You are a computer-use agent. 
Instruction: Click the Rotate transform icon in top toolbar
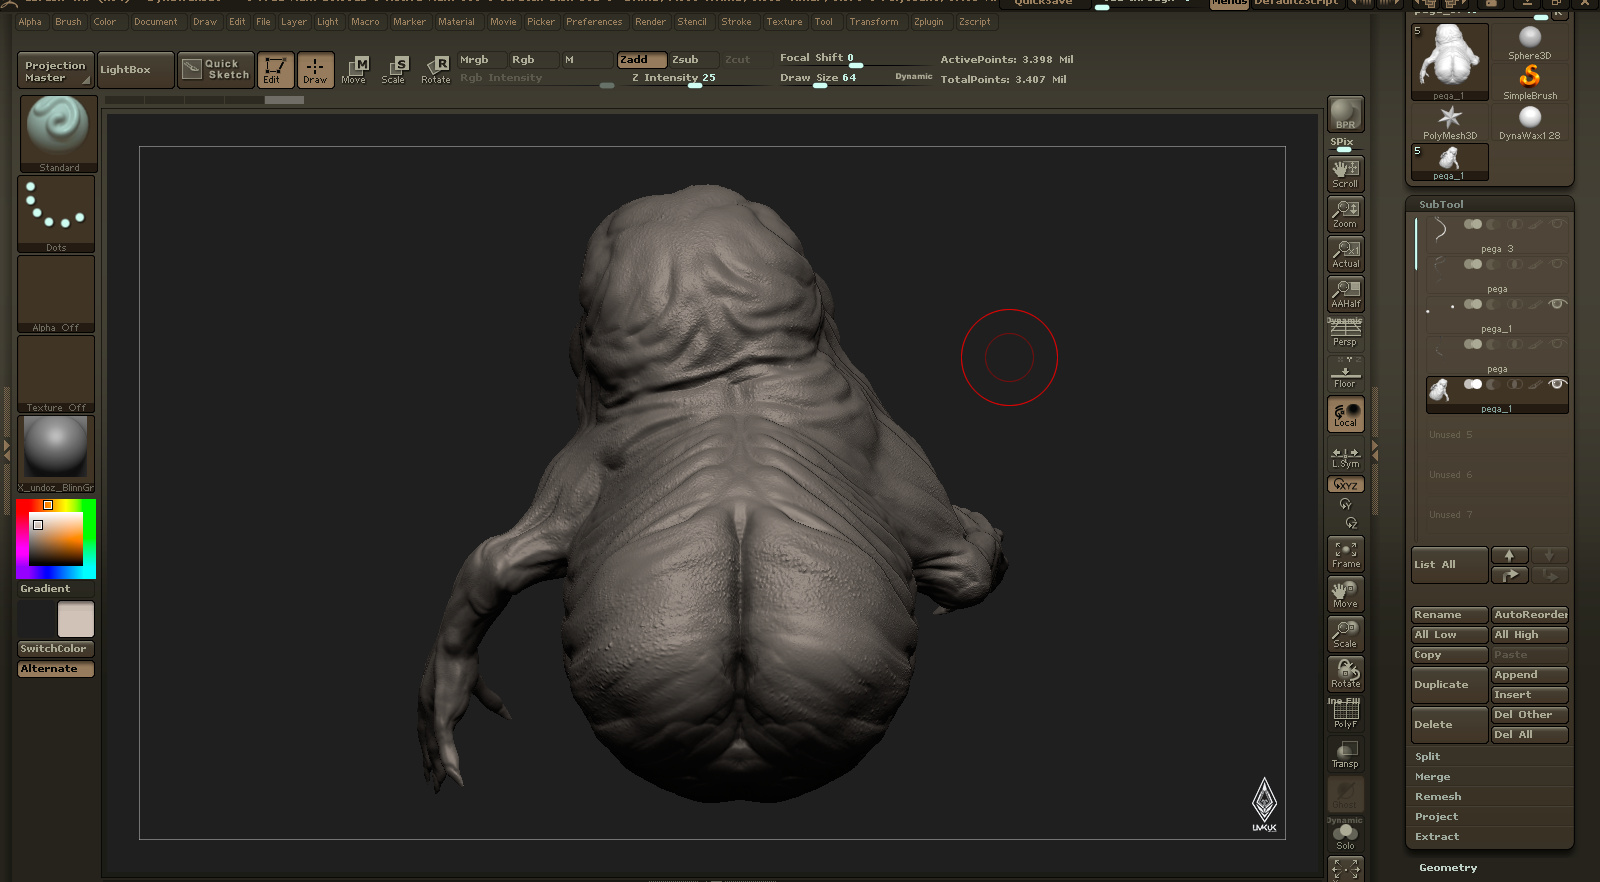[x=436, y=69]
